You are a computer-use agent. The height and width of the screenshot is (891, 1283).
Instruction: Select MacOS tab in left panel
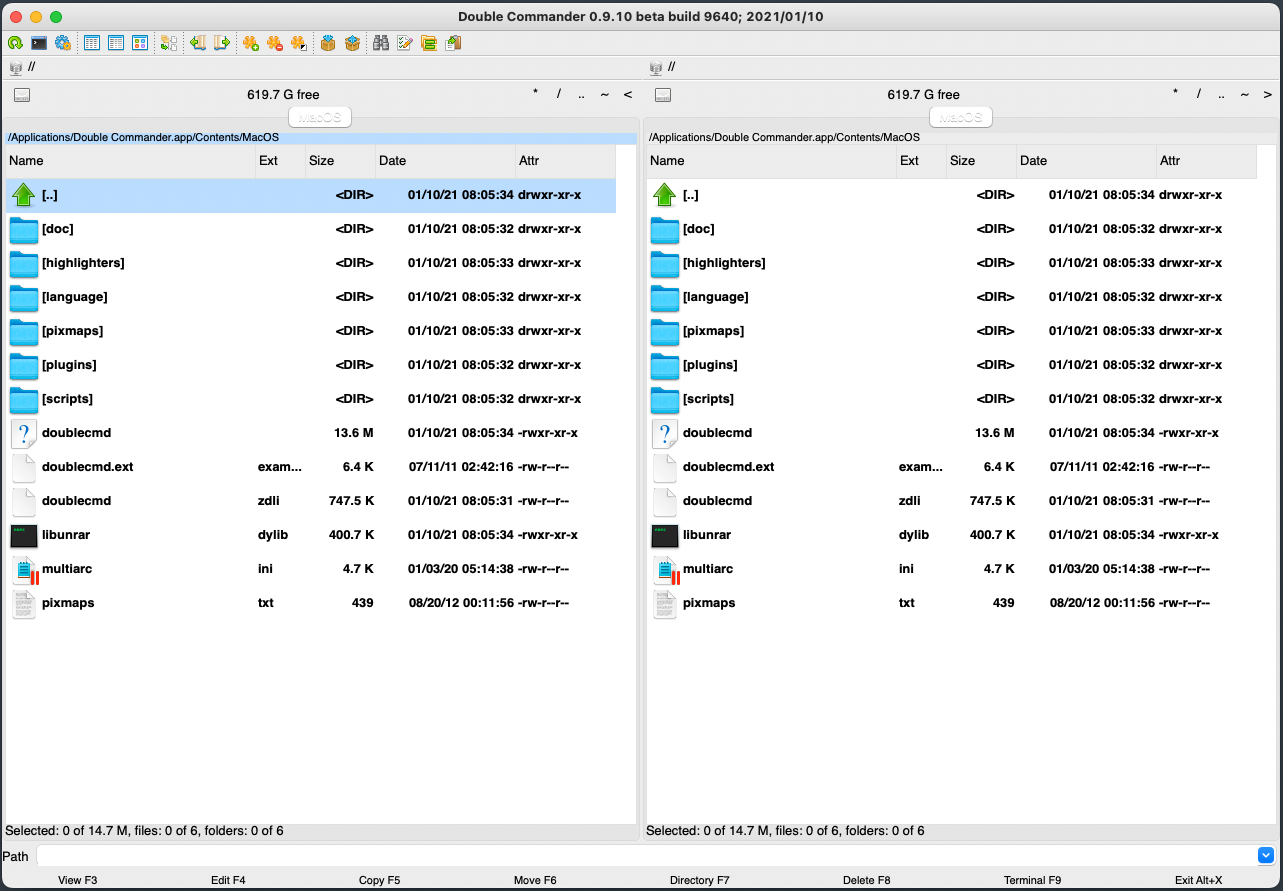tap(320, 117)
